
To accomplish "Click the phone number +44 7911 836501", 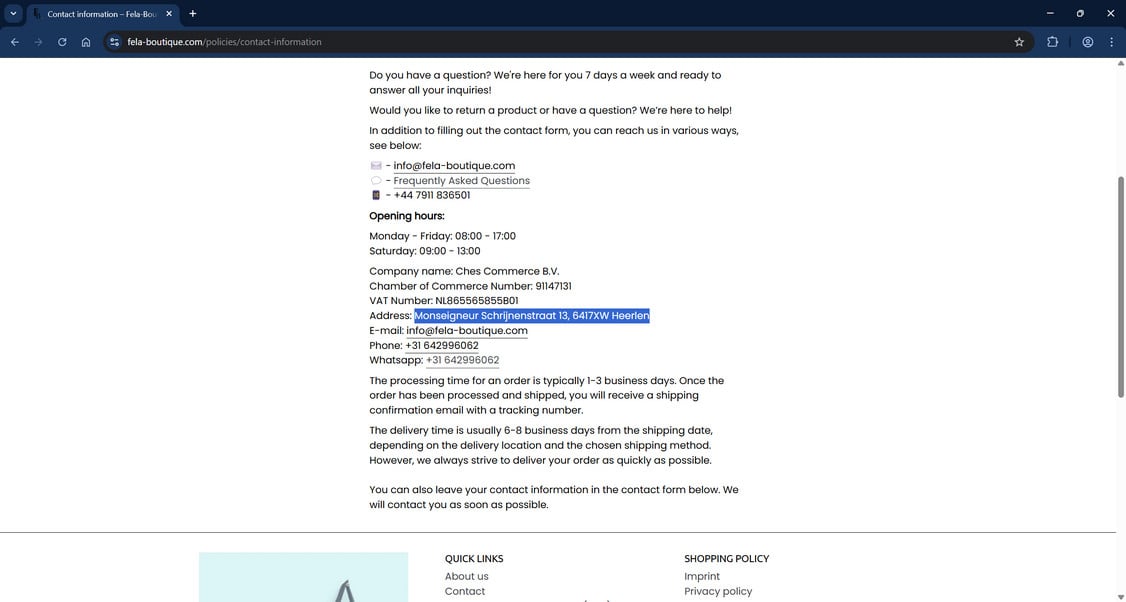I will pos(432,195).
